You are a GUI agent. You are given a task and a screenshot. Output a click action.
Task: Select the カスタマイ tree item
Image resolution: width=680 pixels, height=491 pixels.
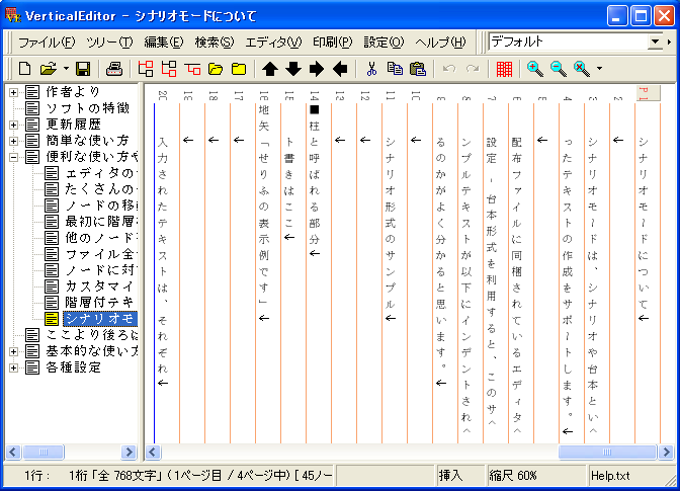[x=101, y=286]
